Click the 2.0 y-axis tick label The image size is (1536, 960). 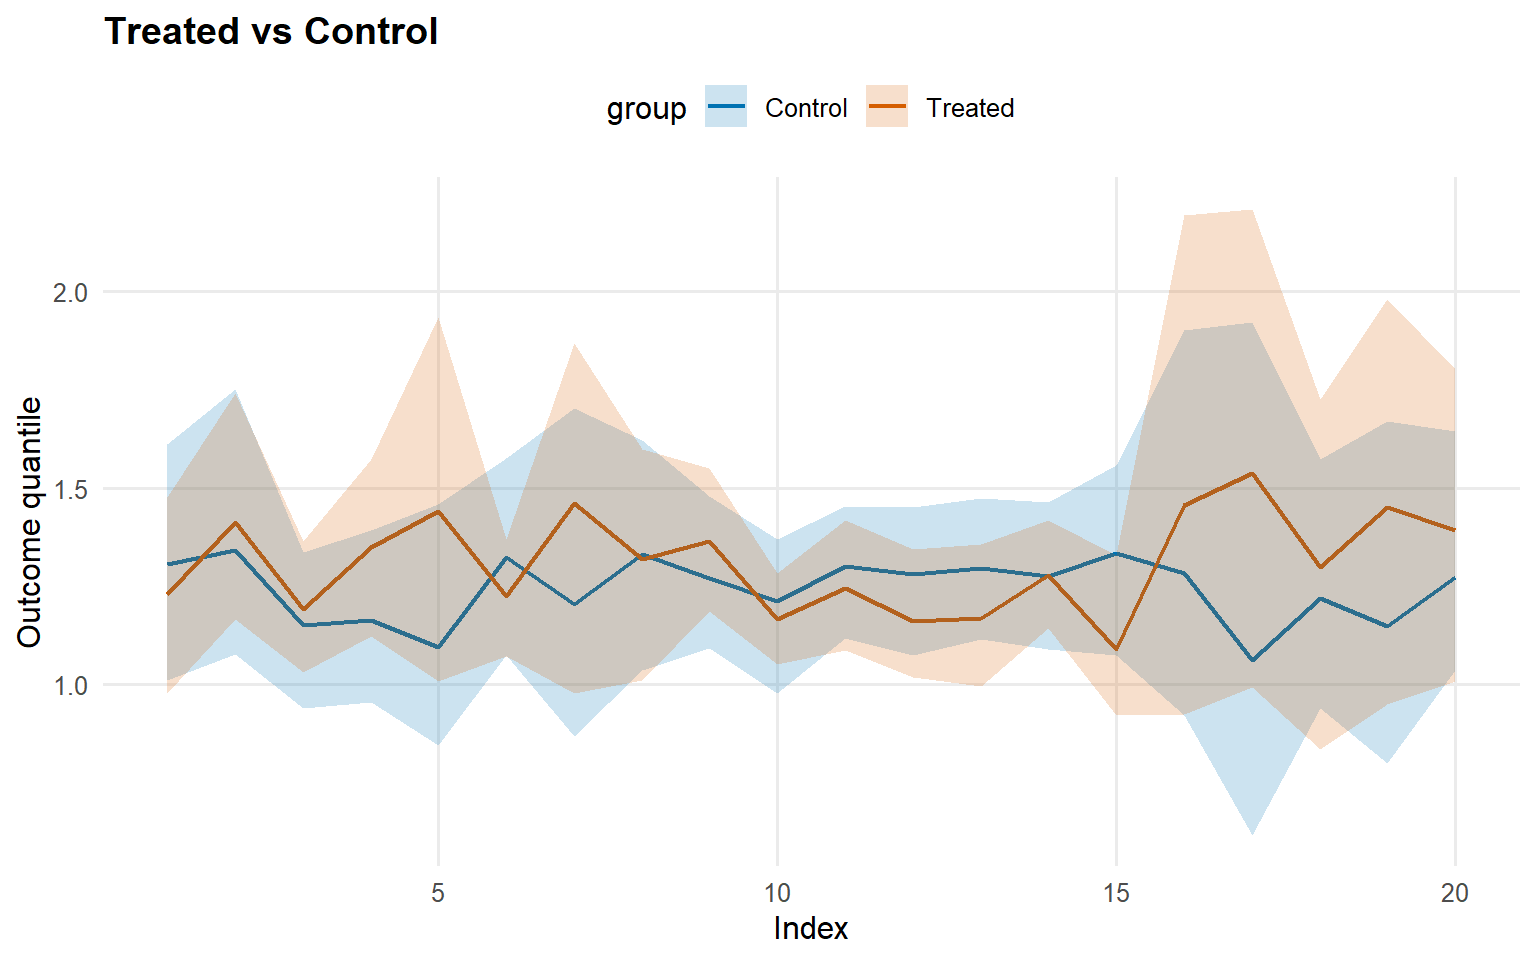pyautogui.click(x=70, y=293)
